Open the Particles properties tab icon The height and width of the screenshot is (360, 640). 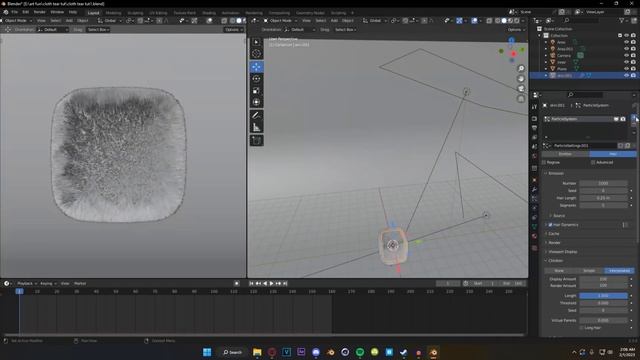point(534,199)
